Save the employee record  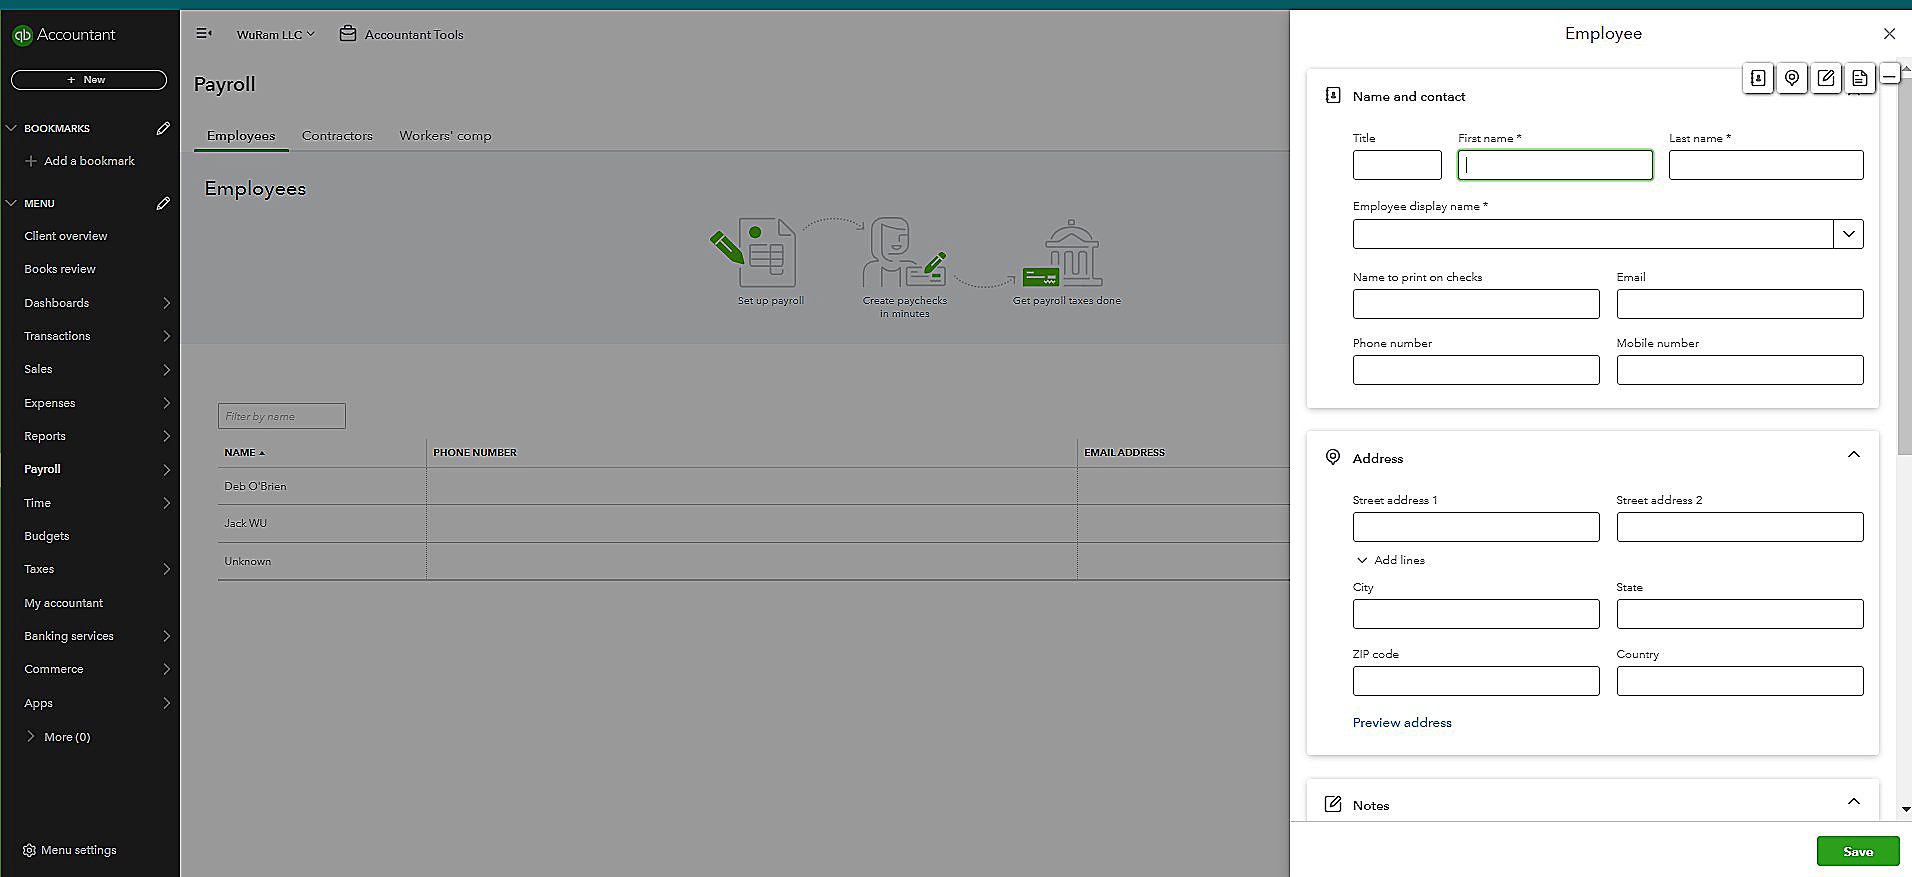click(1857, 851)
